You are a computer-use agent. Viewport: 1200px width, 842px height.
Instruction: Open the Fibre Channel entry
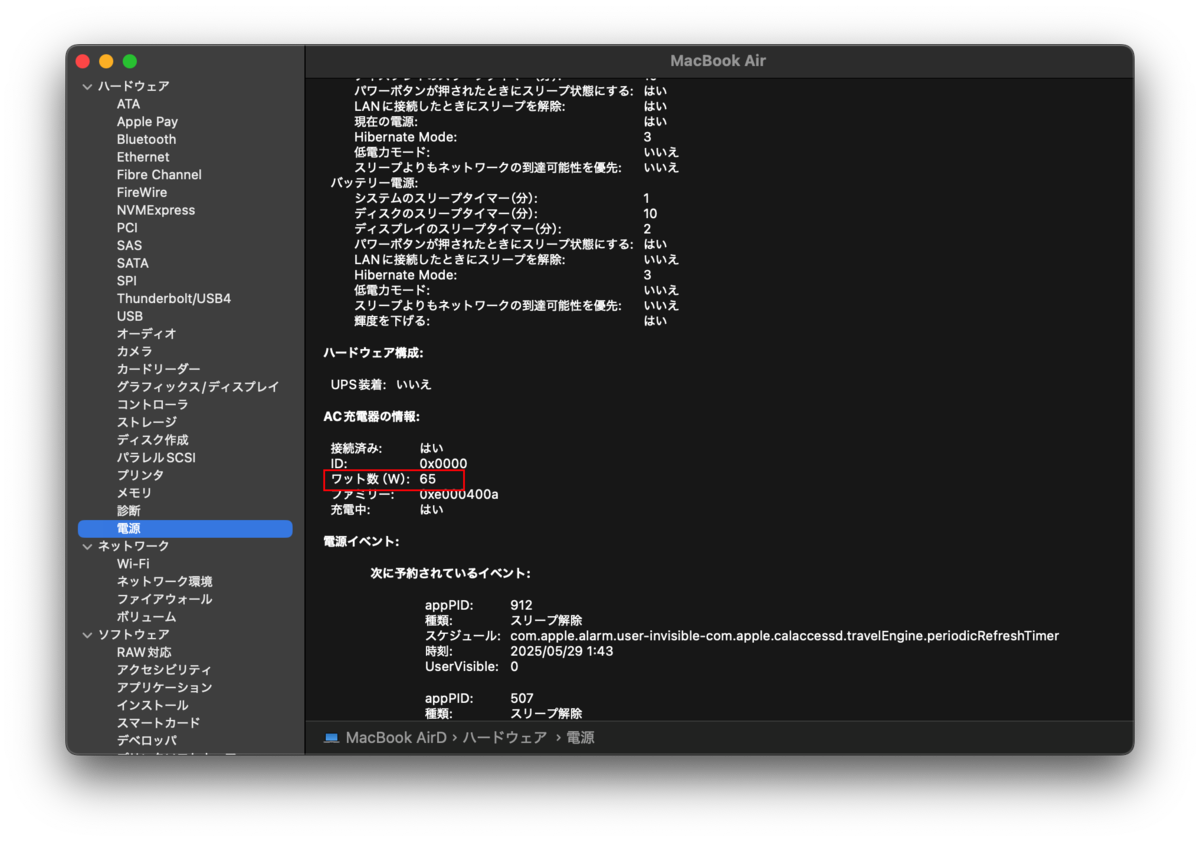(x=159, y=175)
